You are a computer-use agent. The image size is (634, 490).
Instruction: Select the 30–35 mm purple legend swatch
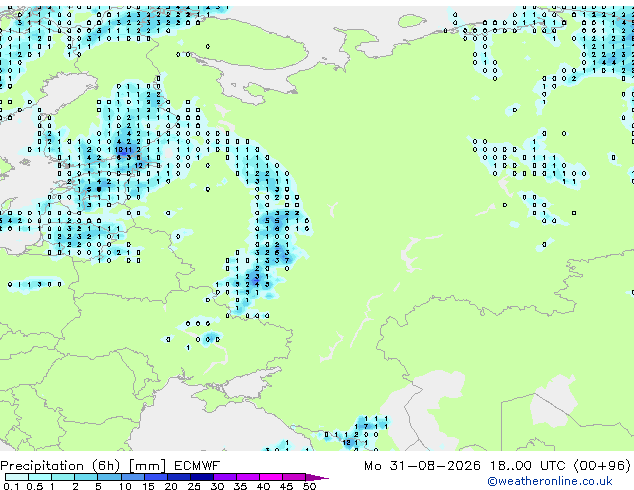pos(225,477)
